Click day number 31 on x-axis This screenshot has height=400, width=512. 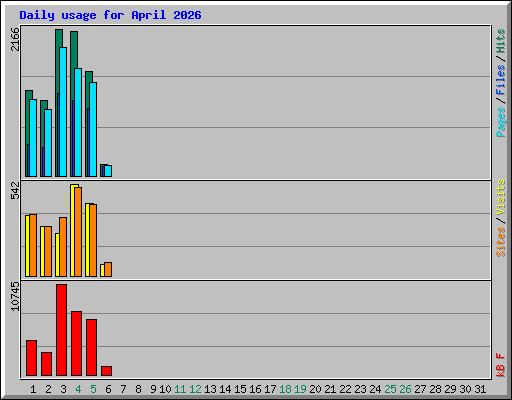click(480, 389)
